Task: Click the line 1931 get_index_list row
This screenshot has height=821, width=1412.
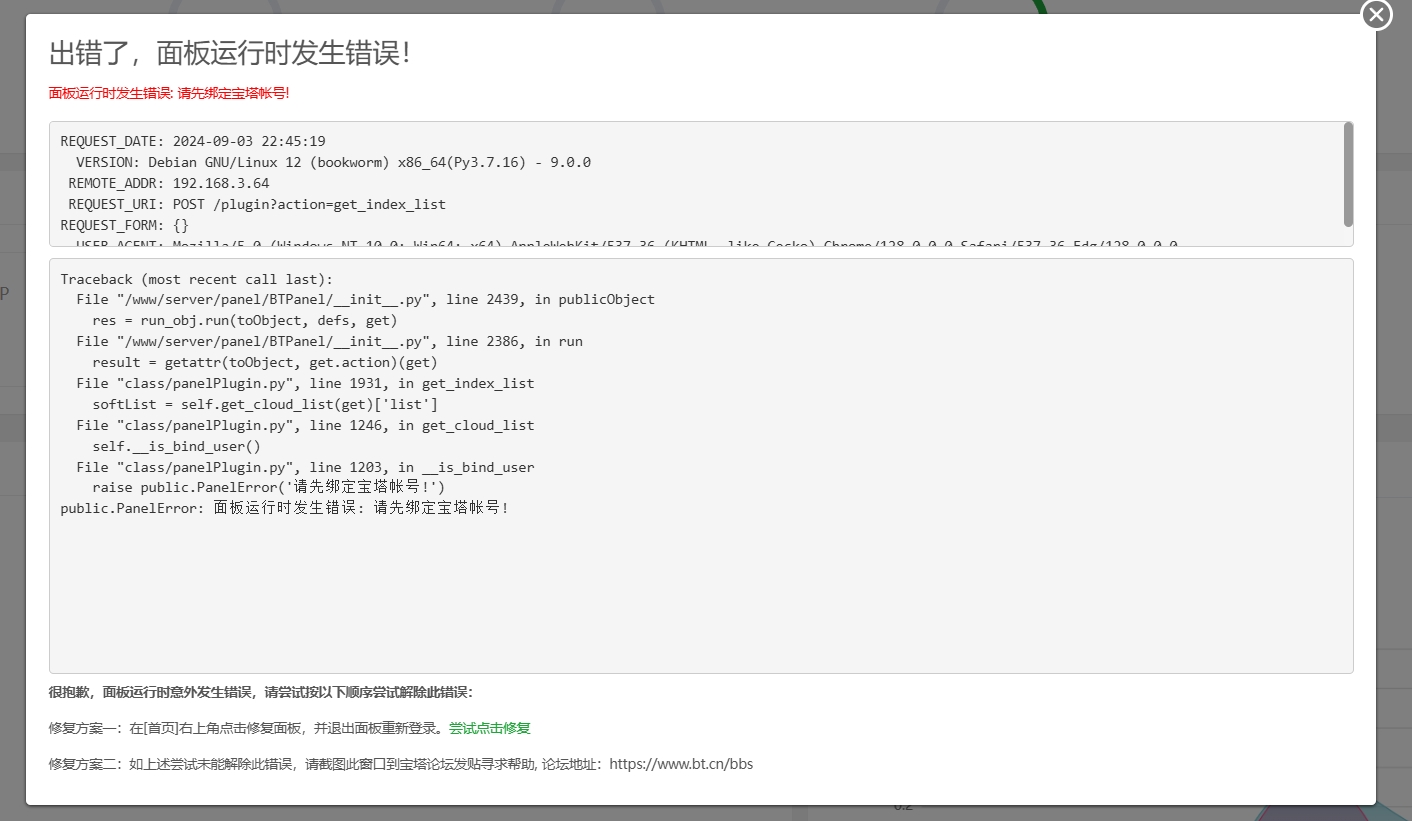Action: tap(305, 384)
